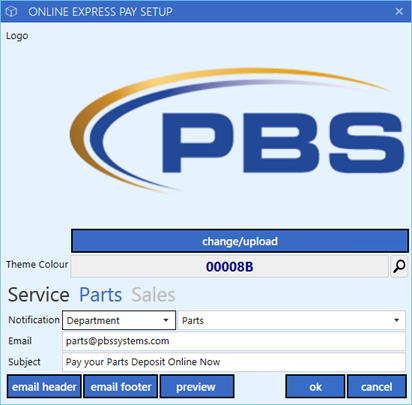Open the Sales tab
Image resolution: width=412 pixels, height=405 pixels.
pos(153,295)
